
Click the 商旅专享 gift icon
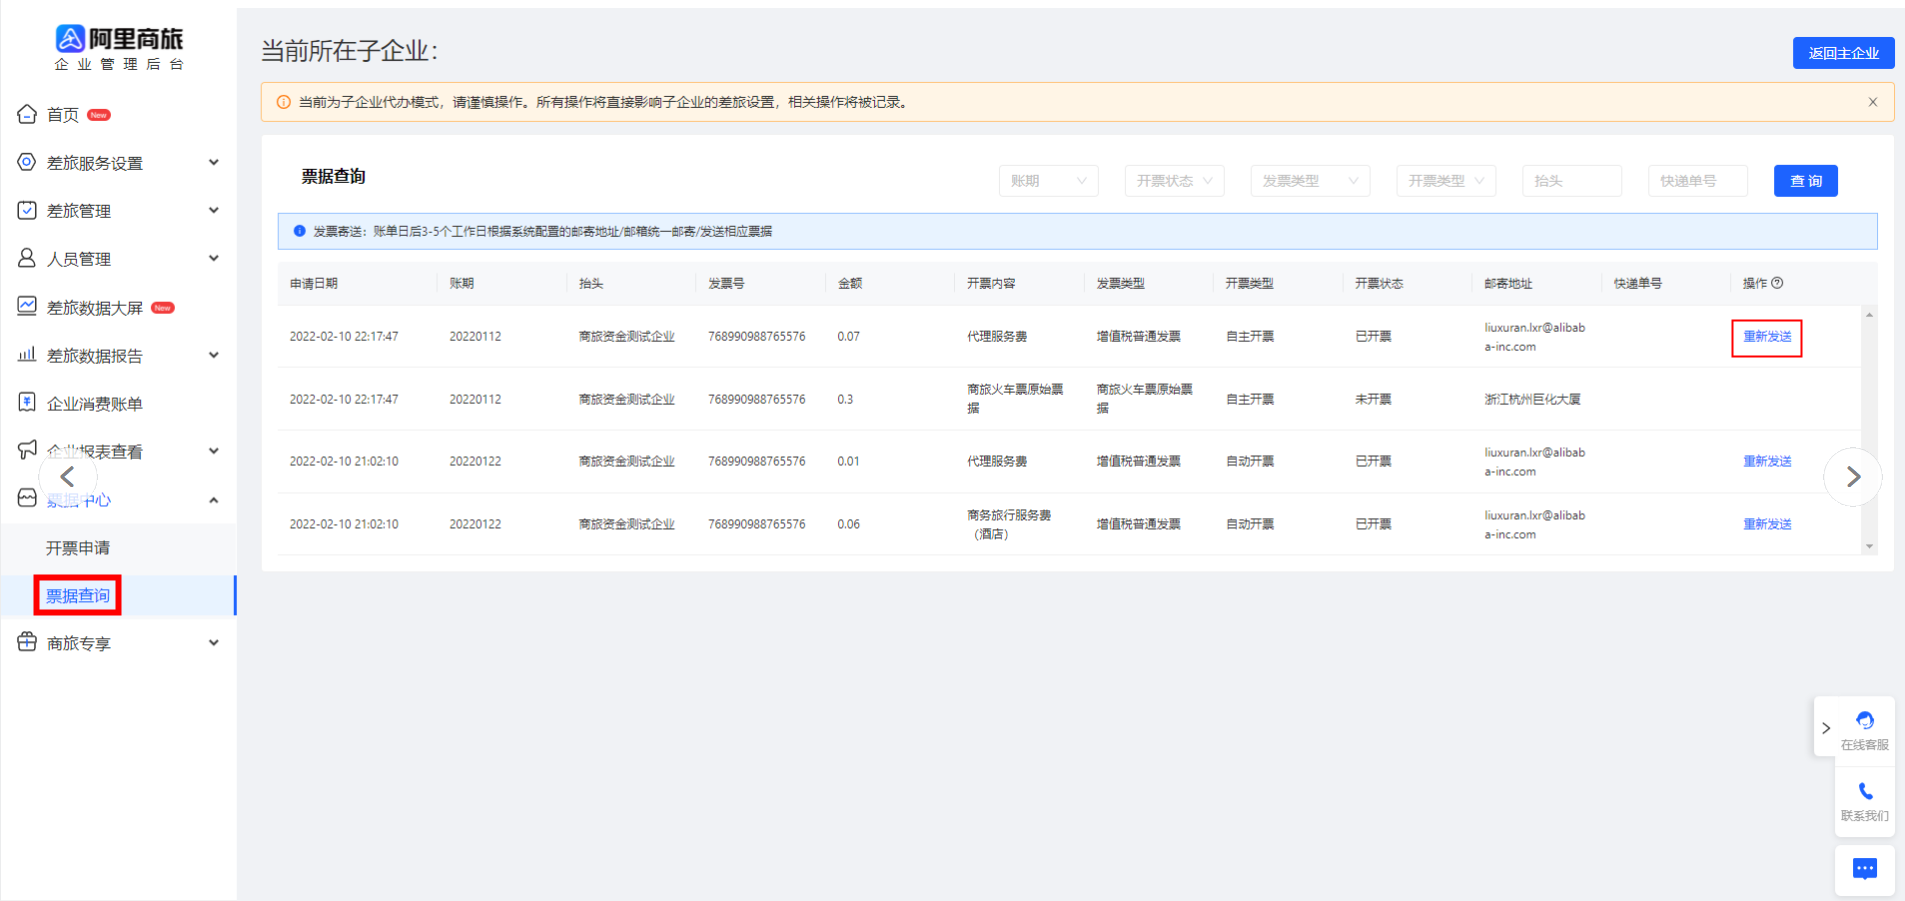27,642
